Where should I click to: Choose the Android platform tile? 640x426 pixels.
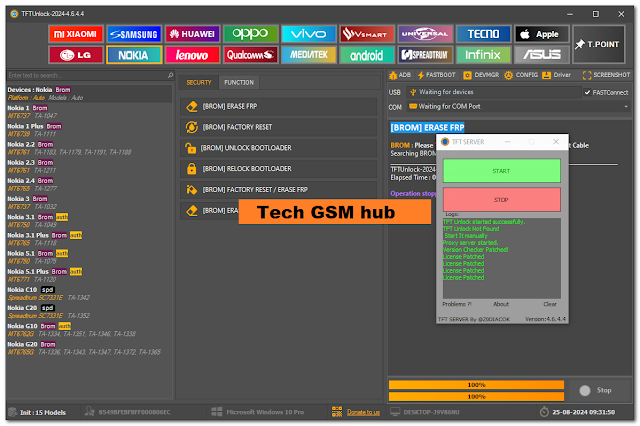[367, 55]
